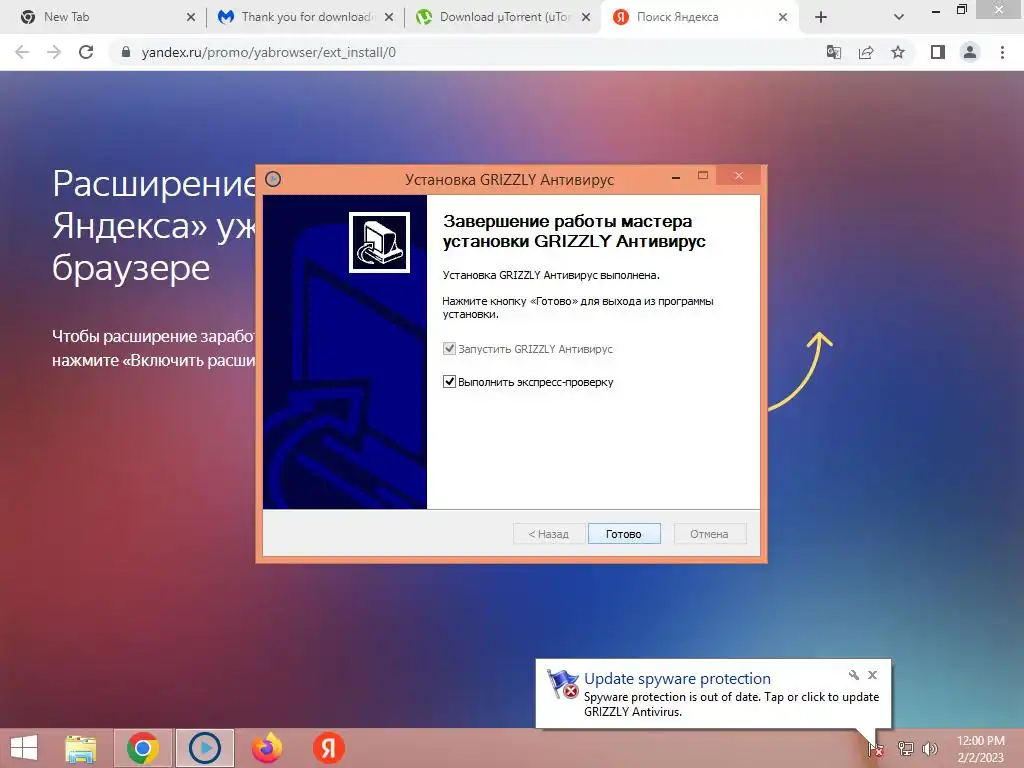Open the Chrome profile avatar
Image resolution: width=1024 pixels, height=768 pixels.
point(970,52)
